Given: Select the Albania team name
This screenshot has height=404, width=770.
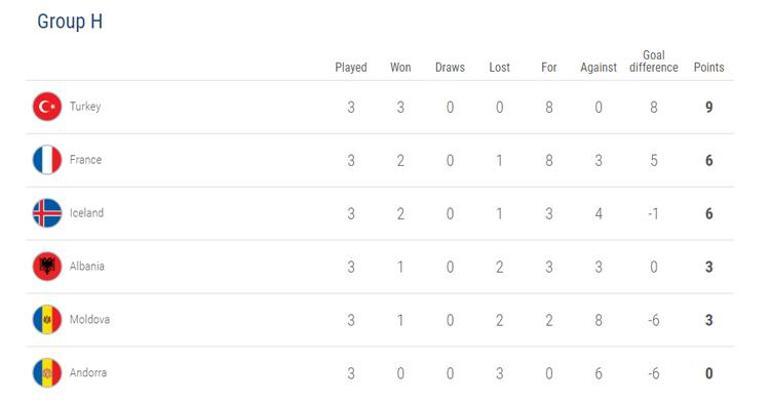Looking at the screenshot, I should click(x=87, y=267).
